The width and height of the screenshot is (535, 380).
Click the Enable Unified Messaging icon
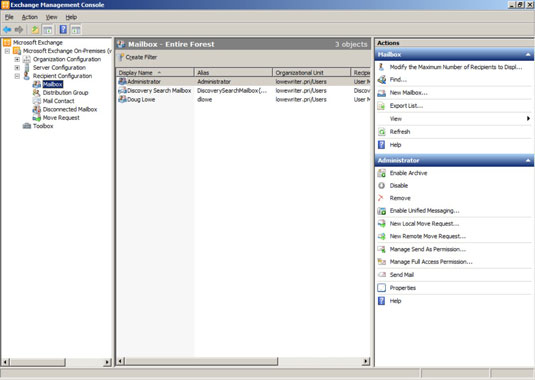[x=381, y=211]
